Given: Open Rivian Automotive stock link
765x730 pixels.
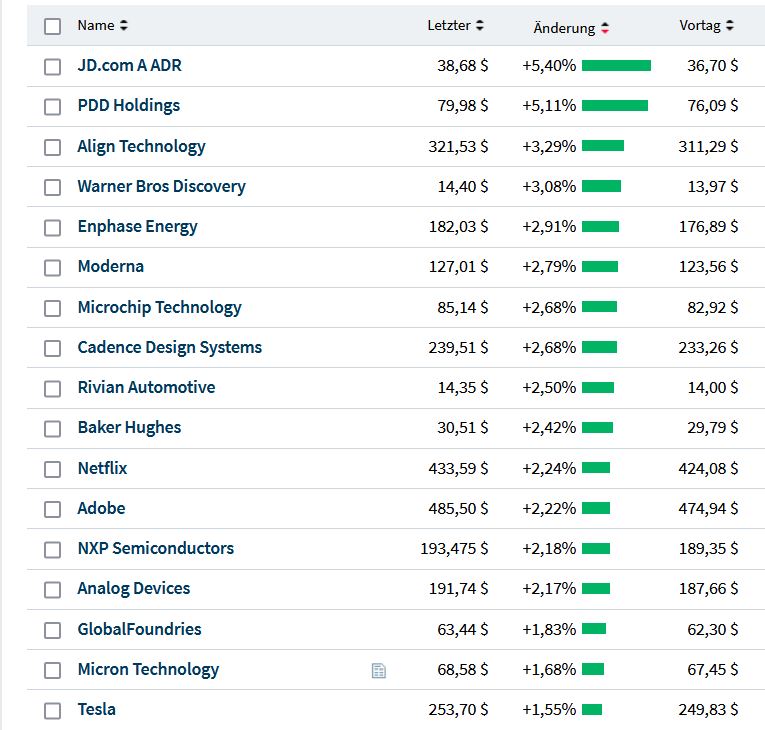Looking at the screenshot, I should 146,388.
